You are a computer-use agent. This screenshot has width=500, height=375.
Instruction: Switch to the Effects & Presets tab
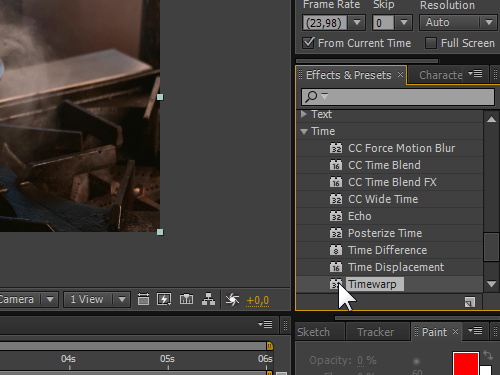coord(348,75)
